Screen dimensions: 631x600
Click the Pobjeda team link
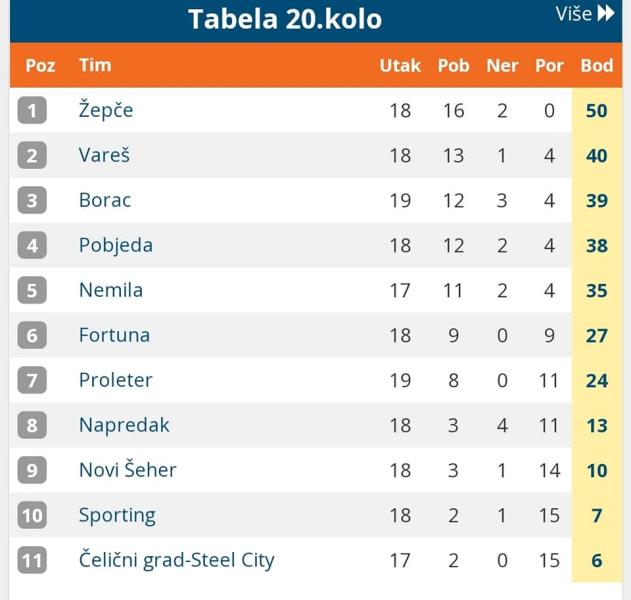pyautogui.click(x=116, y=245)
